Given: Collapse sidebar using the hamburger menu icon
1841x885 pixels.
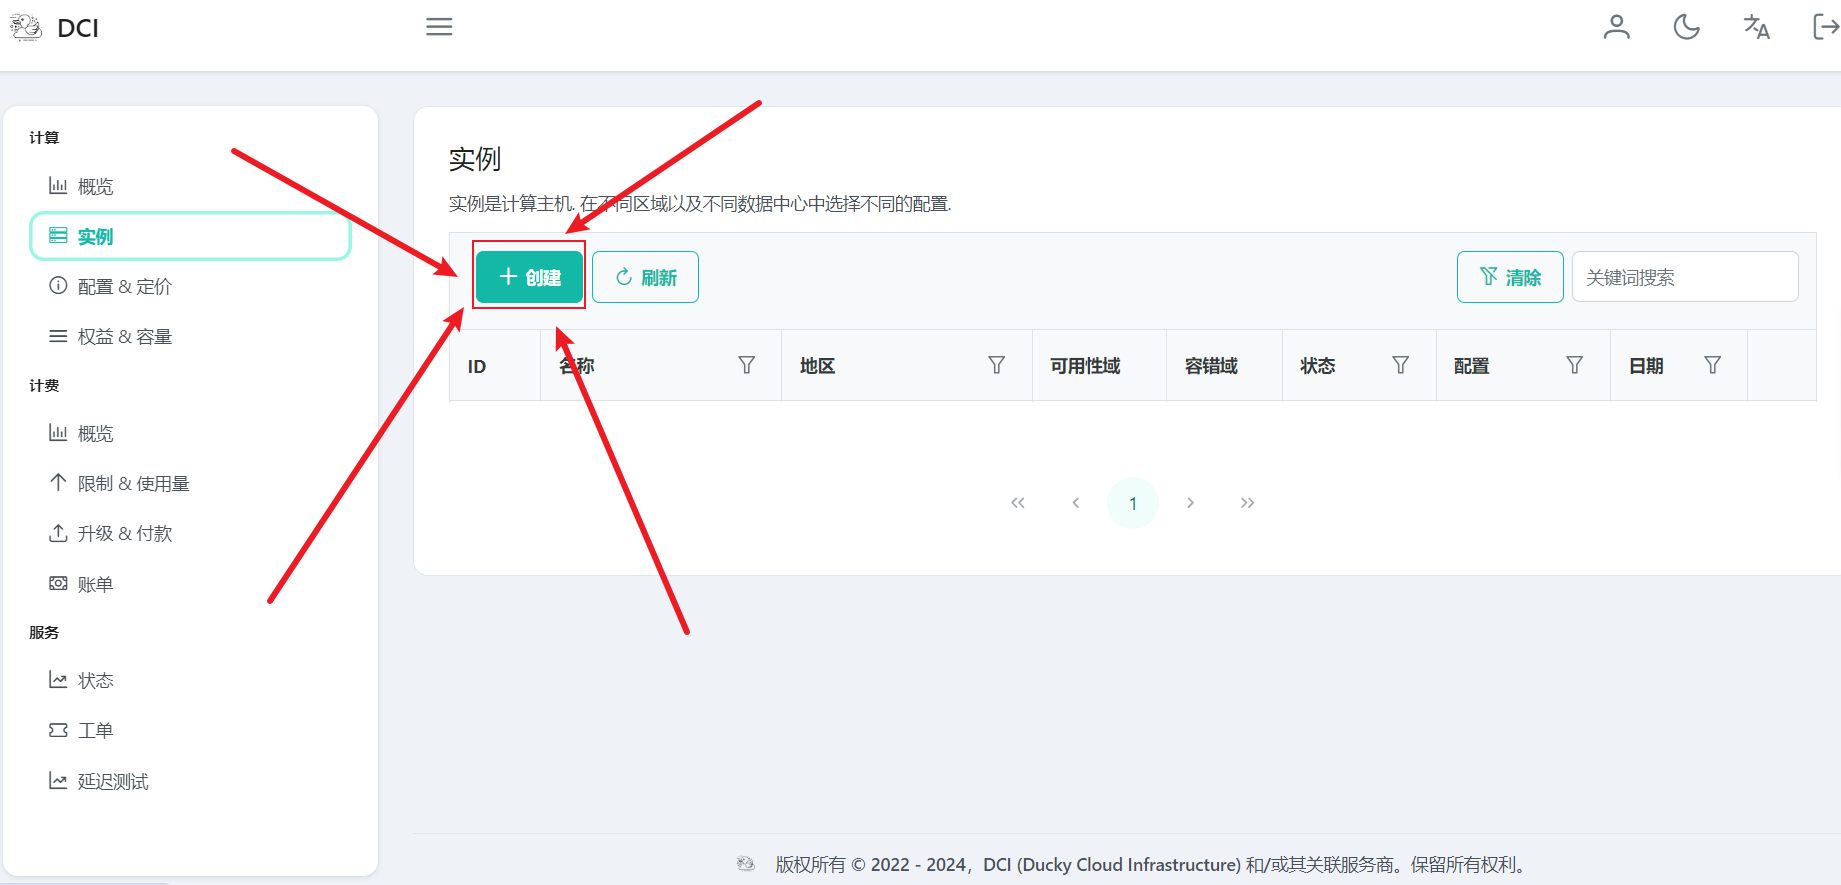Looking at the screenshot, I should coord(439,27).
